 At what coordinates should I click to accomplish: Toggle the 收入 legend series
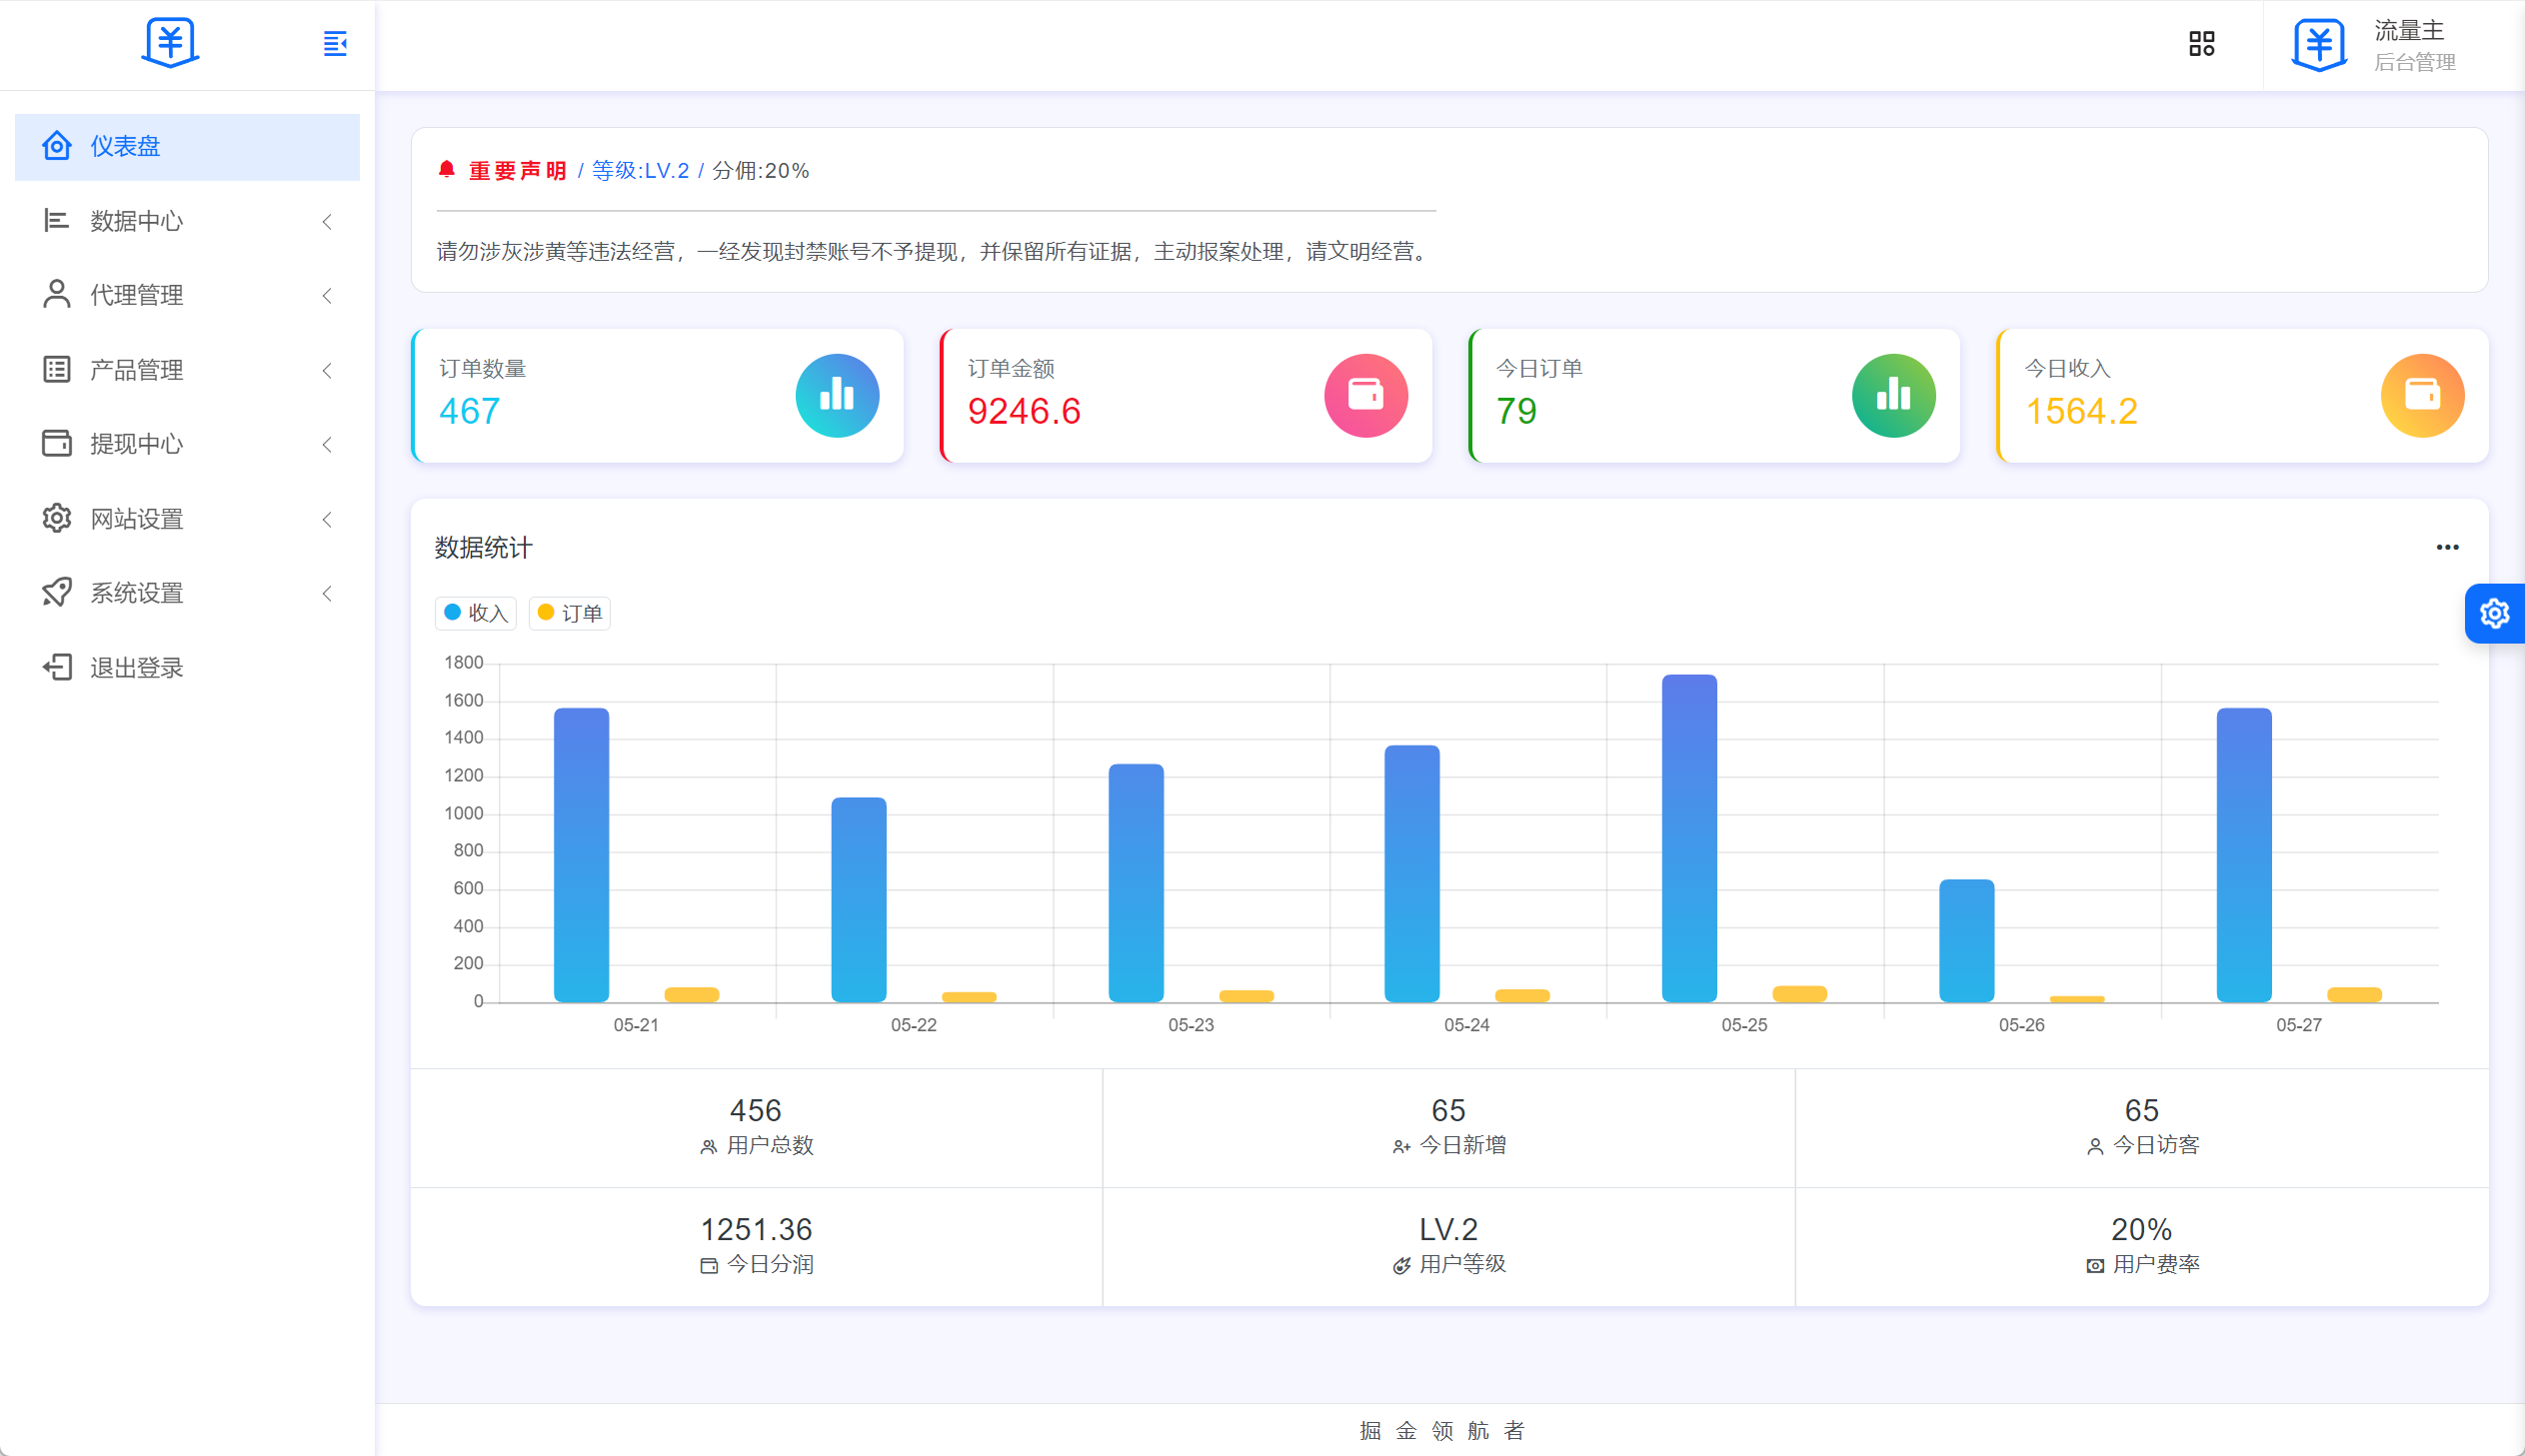tap(476, 613)
